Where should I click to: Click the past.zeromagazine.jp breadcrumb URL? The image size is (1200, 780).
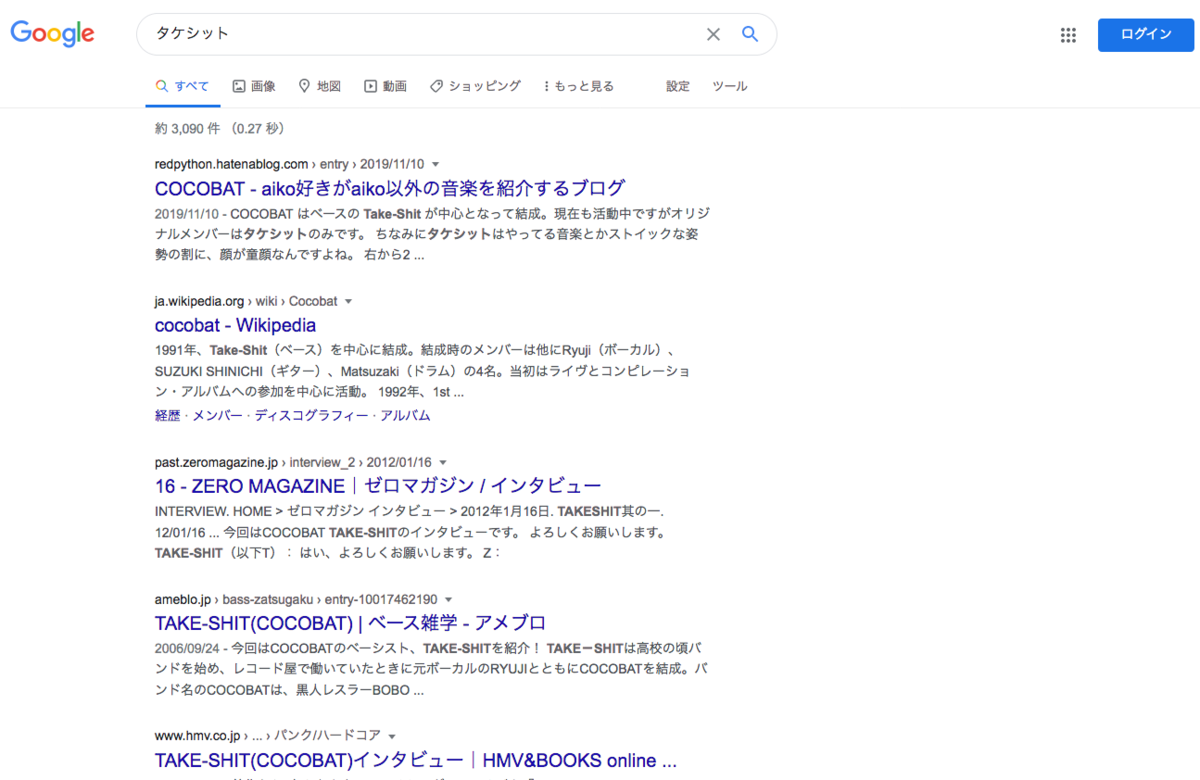293,463
